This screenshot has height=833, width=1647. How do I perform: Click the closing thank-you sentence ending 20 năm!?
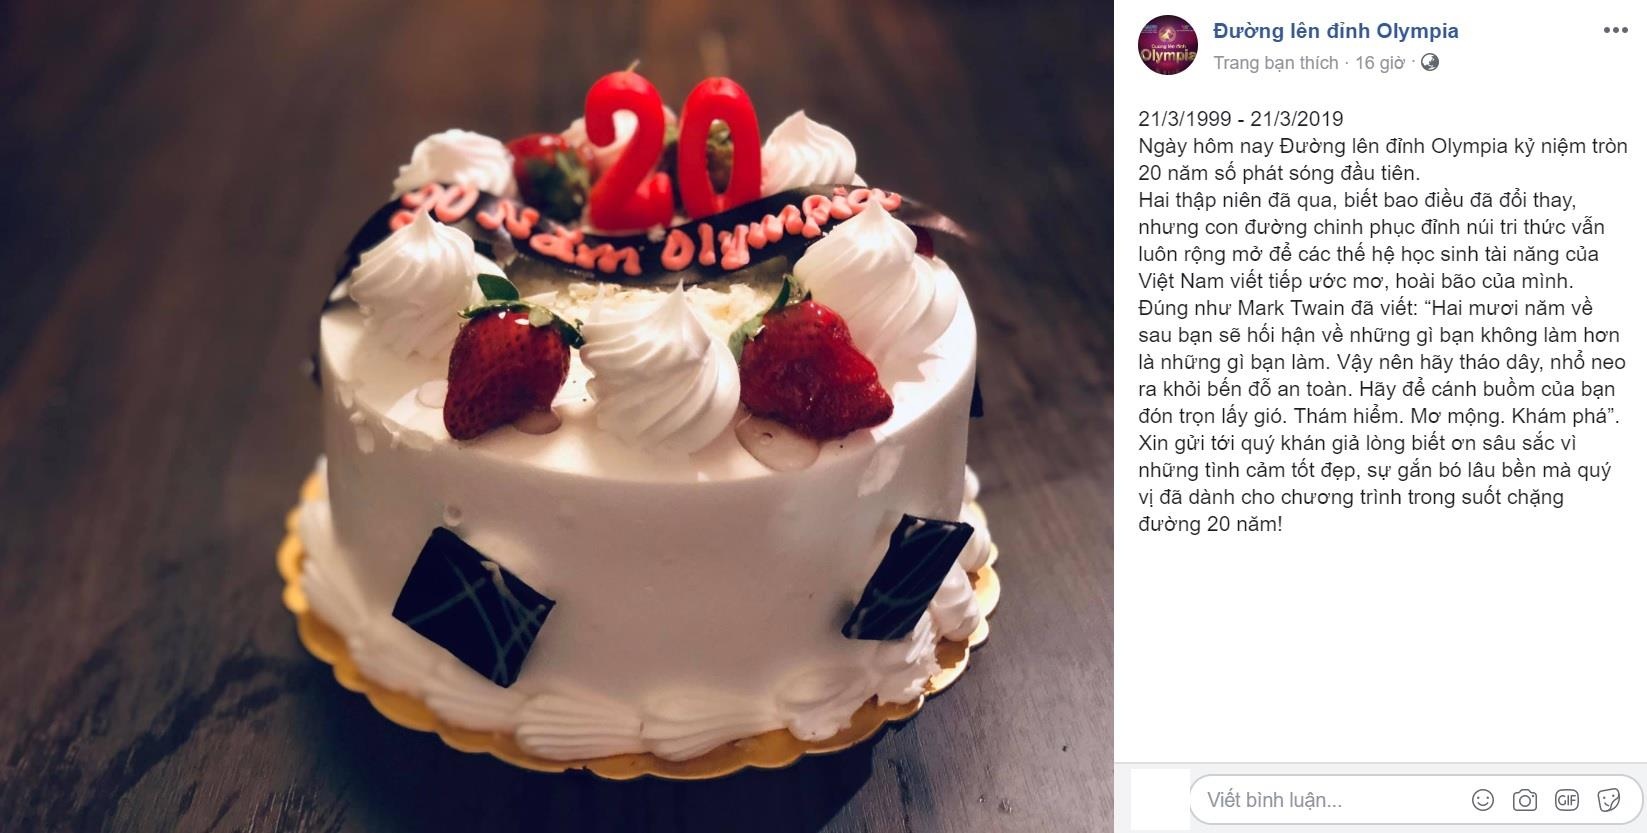(x=1375, y=483)
